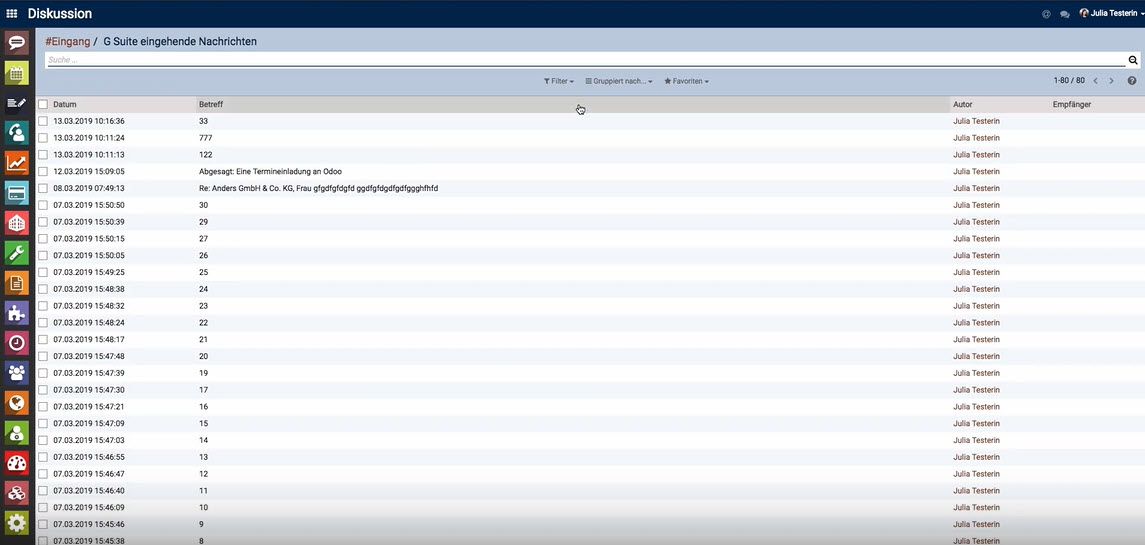Check the row dated 13.03.2019 10:16:36
Image resolution: width=1145 pixels, height=545 pixels.
[43, 121]
